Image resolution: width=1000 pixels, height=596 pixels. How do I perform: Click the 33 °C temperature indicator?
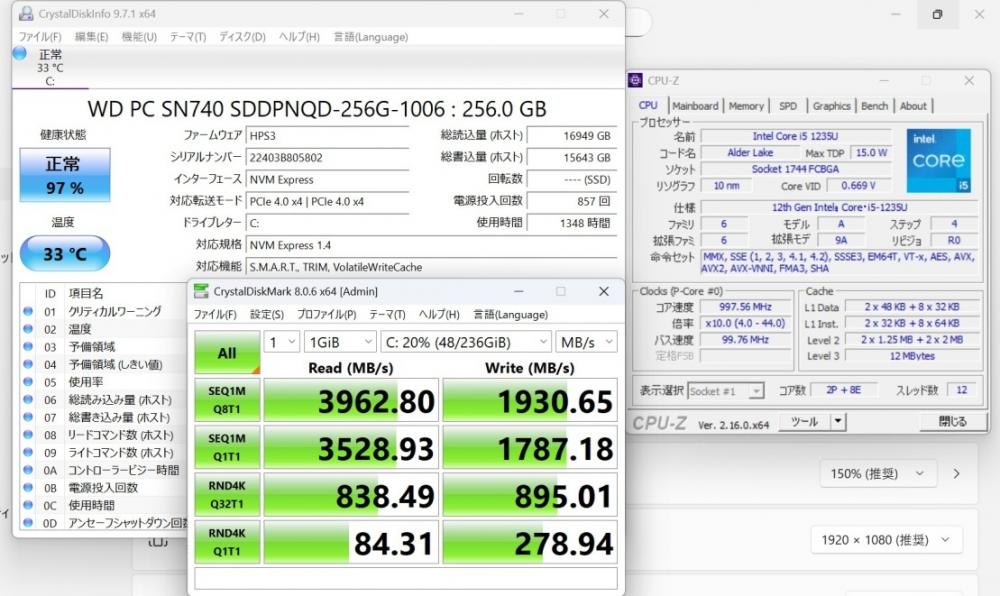pyautogui.click(x=63, y=254)
